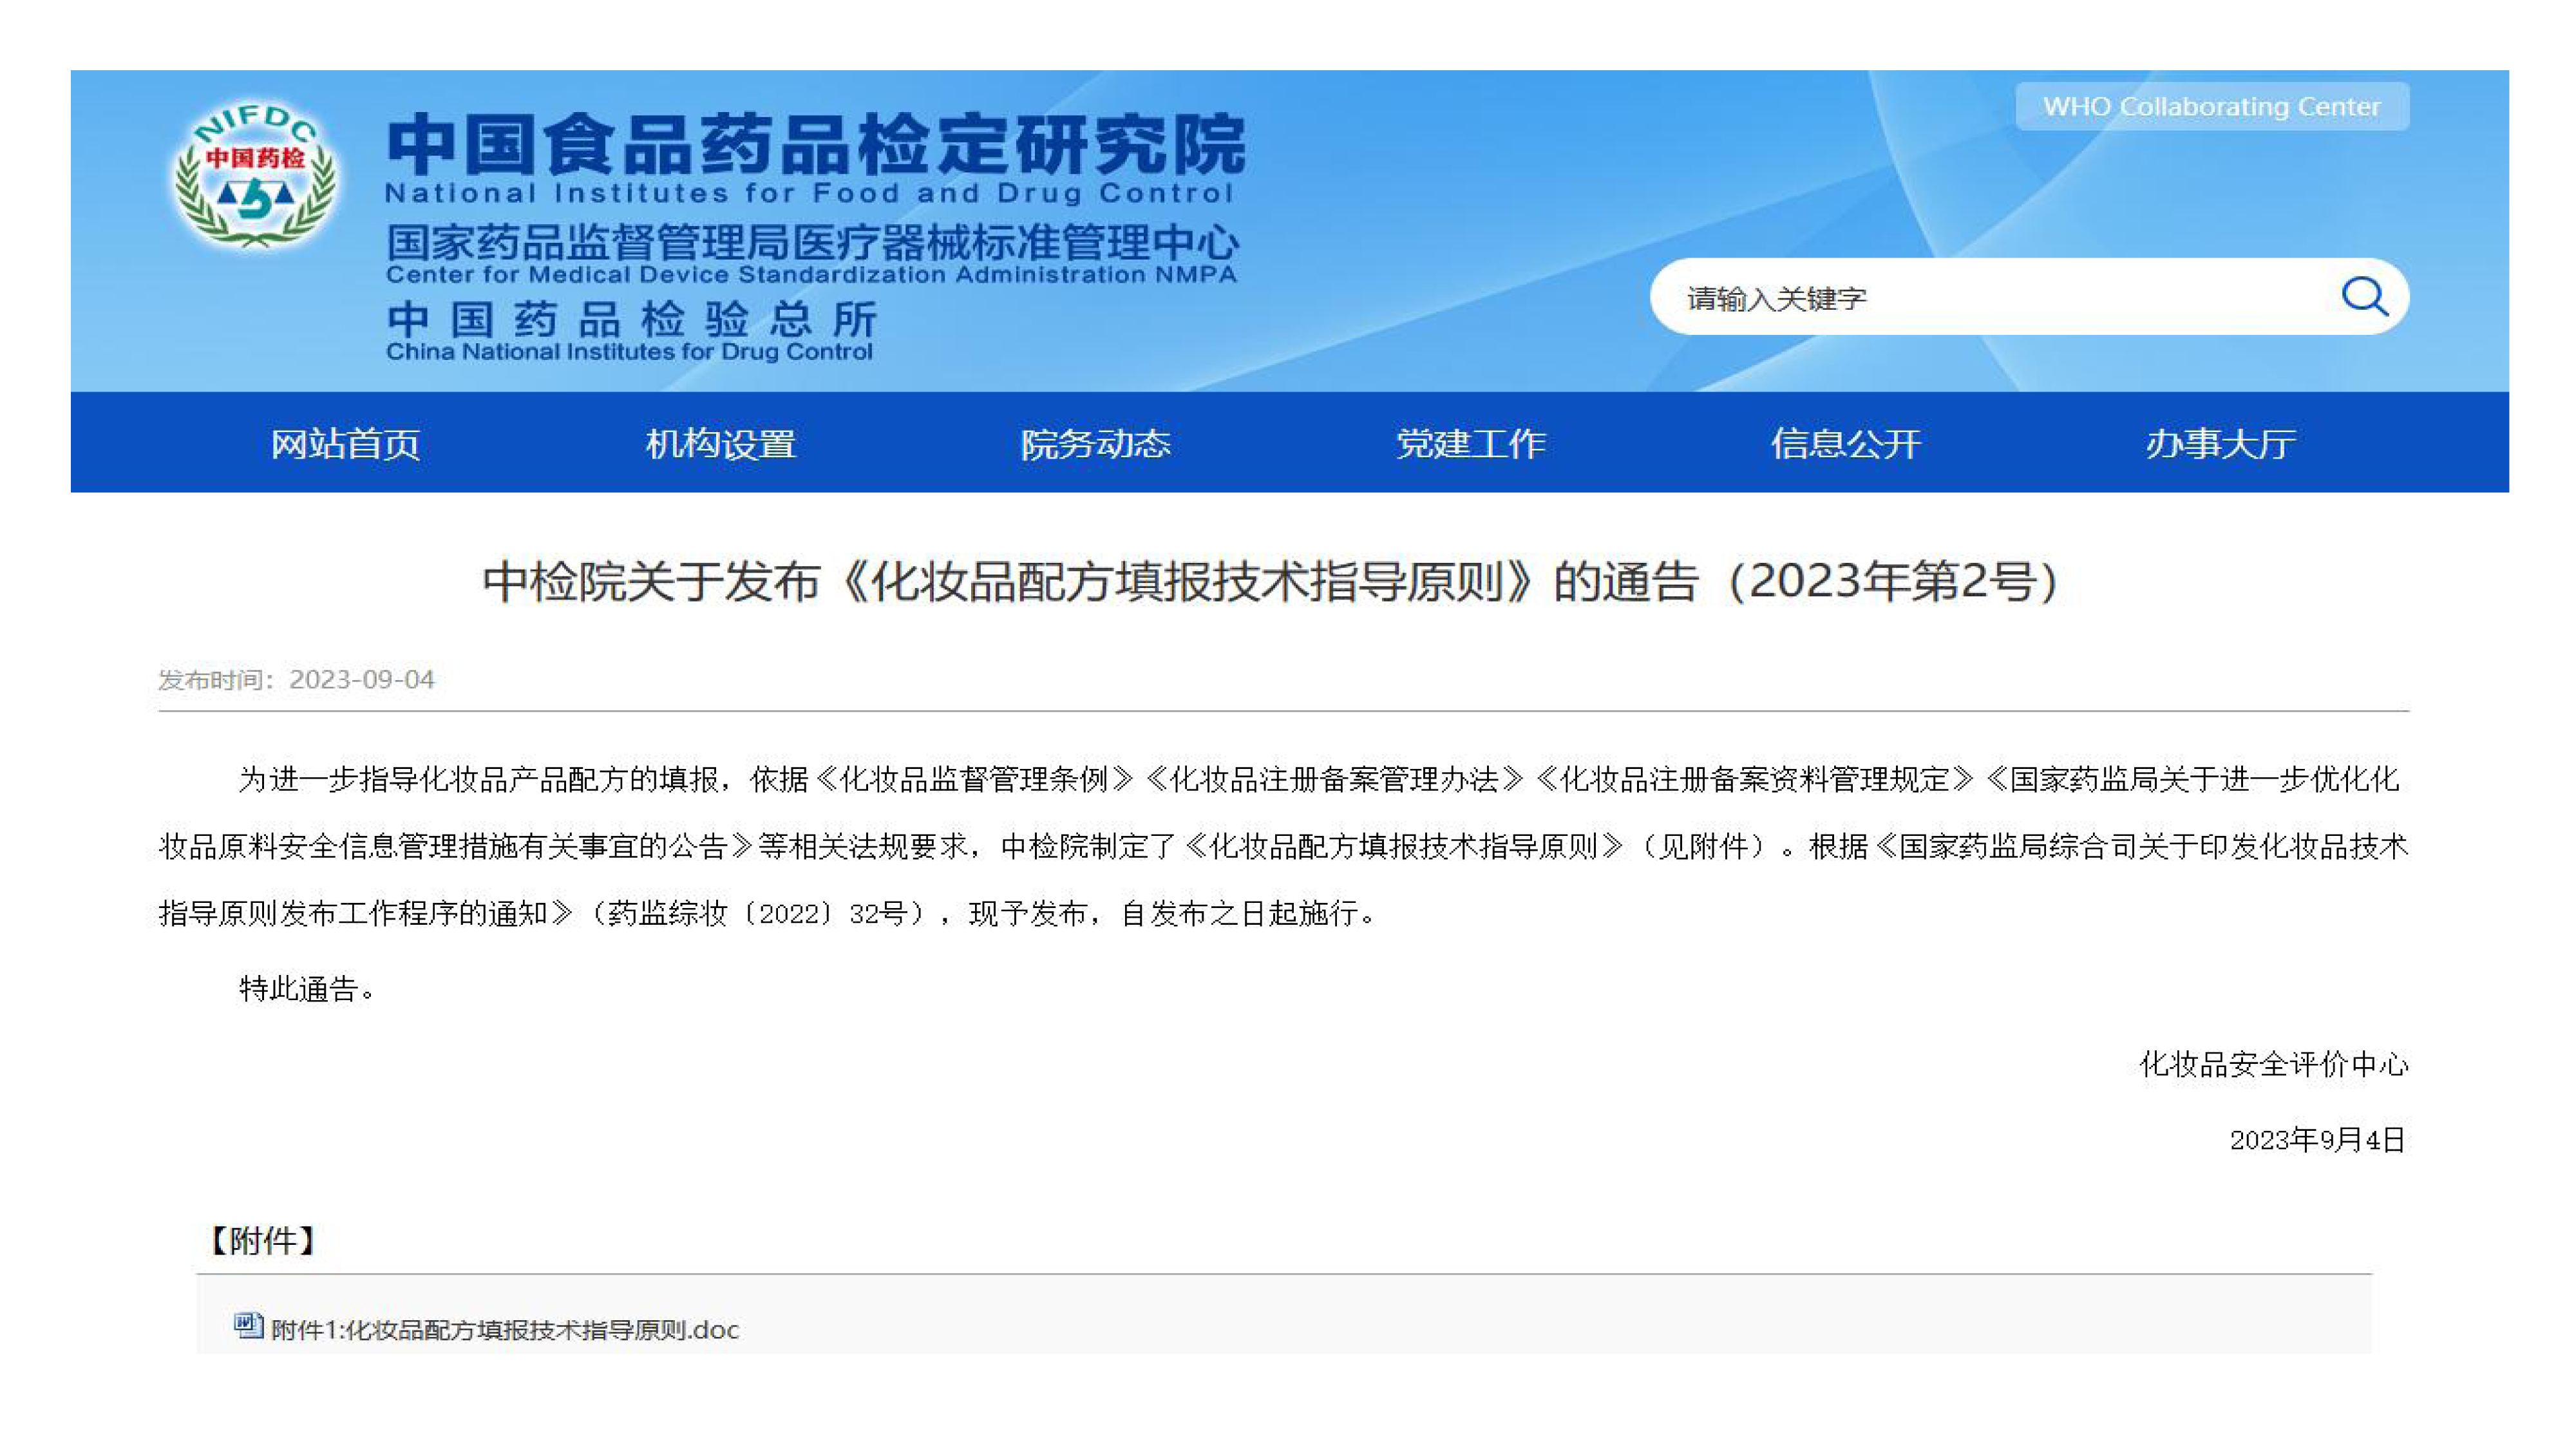
Task: Click the NIFDC round logo emblem
Action: pos(255,176)
